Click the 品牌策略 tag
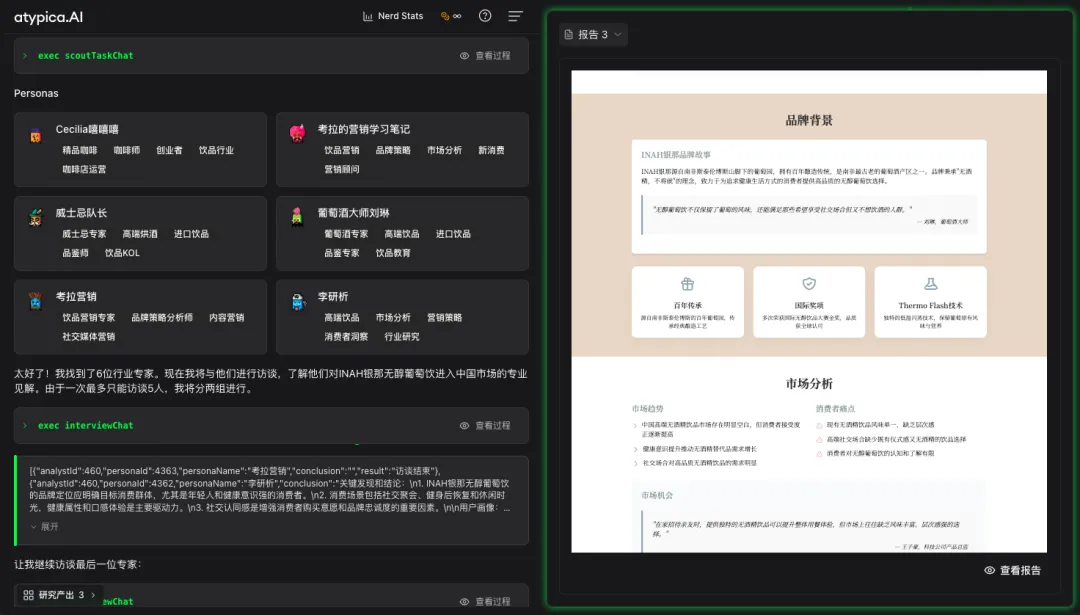Image resolution: width=1080 pixels, height=615 pixels. [x=393, y=150]
